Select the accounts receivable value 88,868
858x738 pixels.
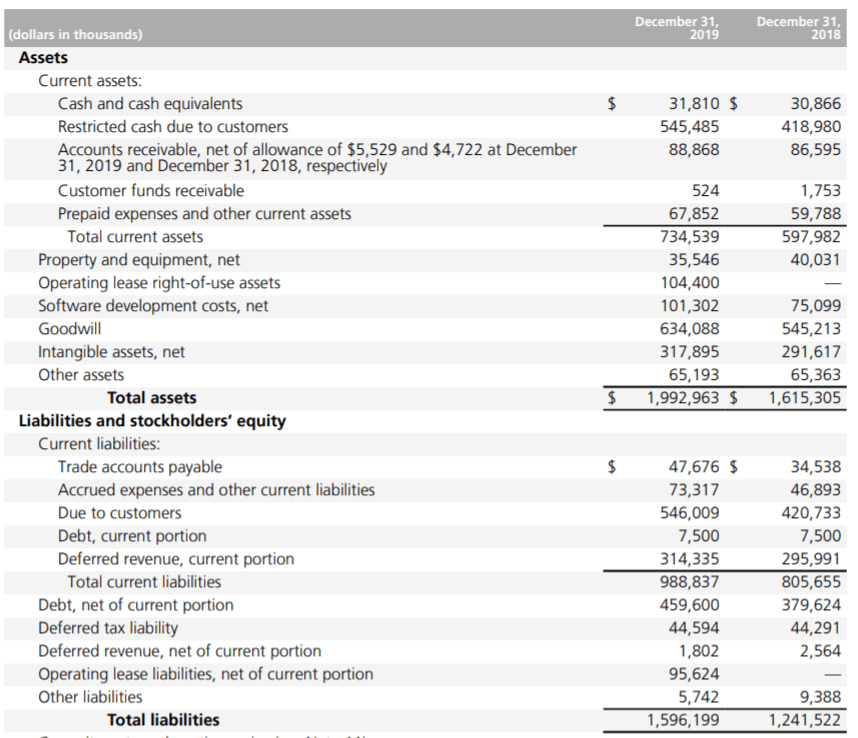pyautogui.click(x=694, y=149)
